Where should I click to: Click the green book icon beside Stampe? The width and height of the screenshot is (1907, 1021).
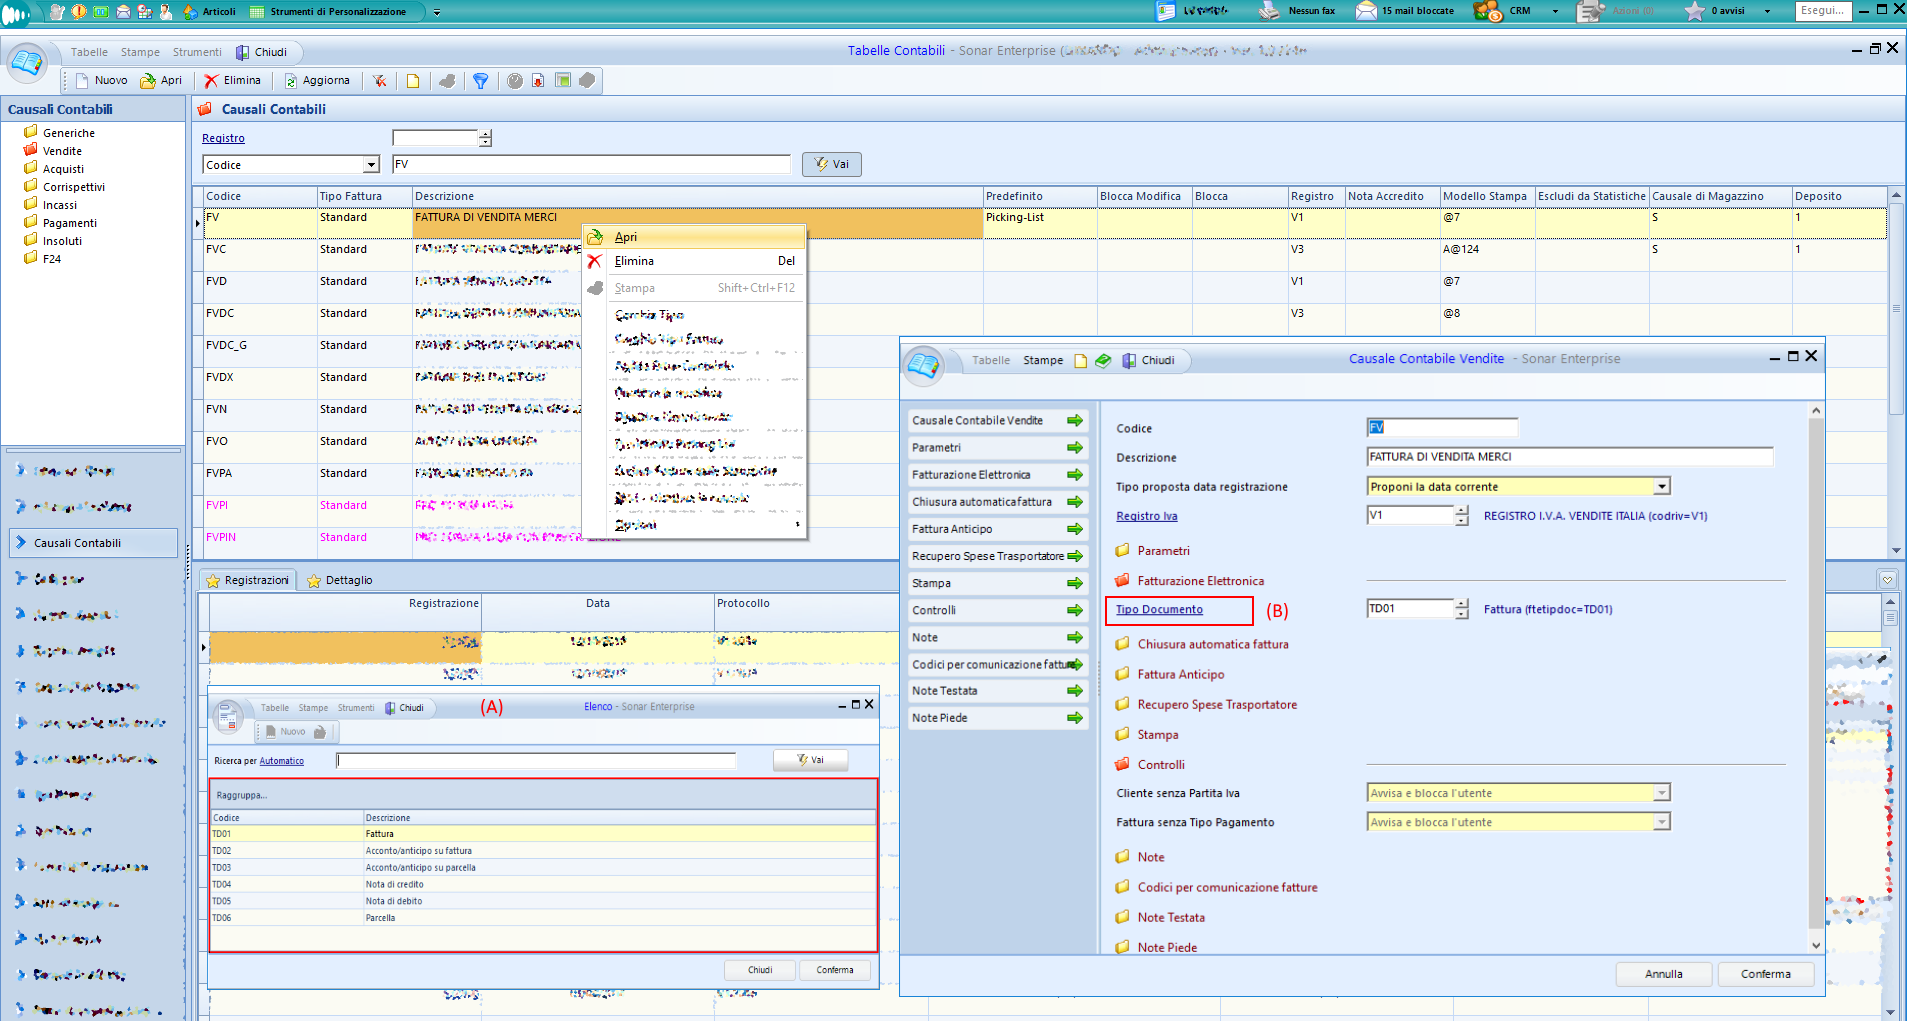click(x=1103, y=360)
